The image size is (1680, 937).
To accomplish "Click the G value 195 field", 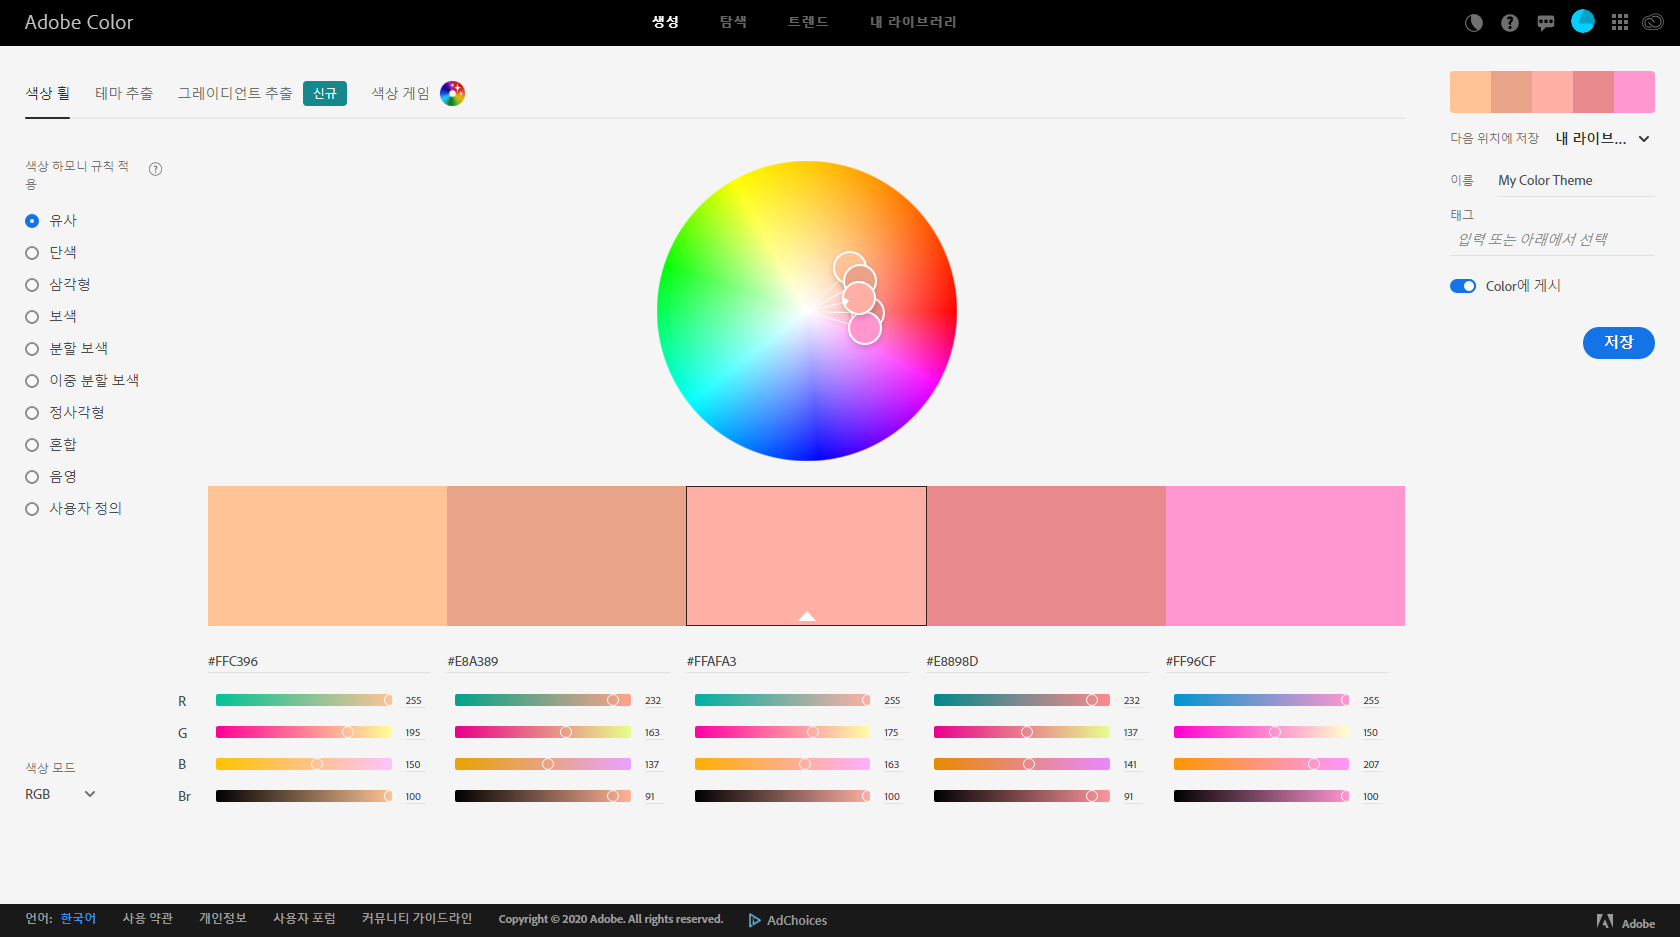I will 414,733.
